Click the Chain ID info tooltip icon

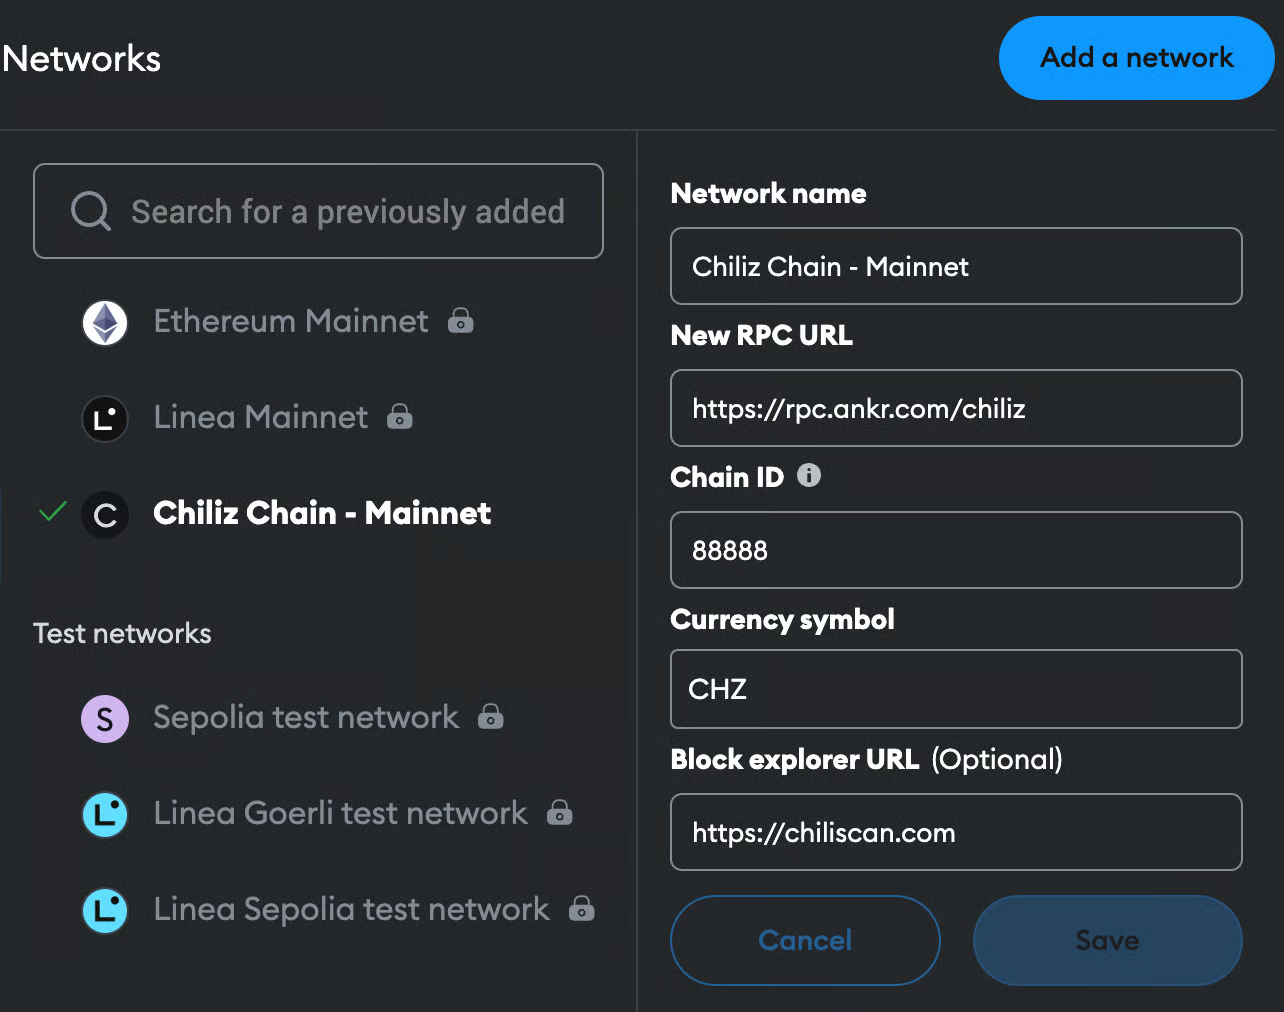pyautogui.click(x=809, y=476)
